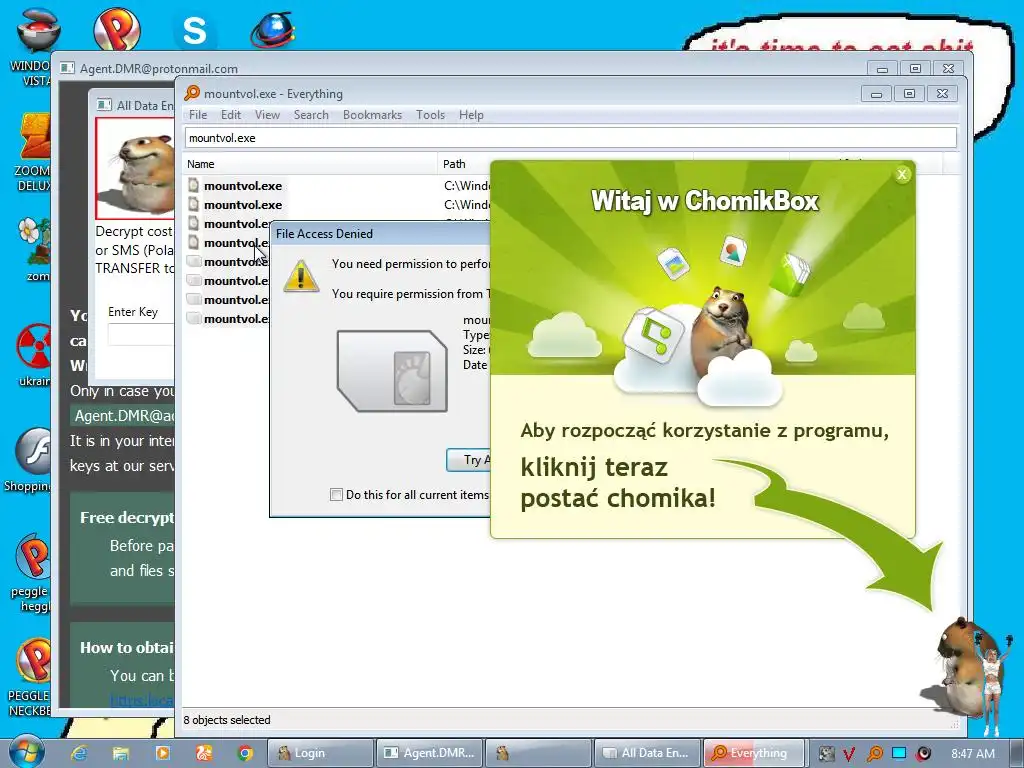Click the Enter Key input box in All Data window
This screenshot has width=1024, height=768.
tap(141, 334)
